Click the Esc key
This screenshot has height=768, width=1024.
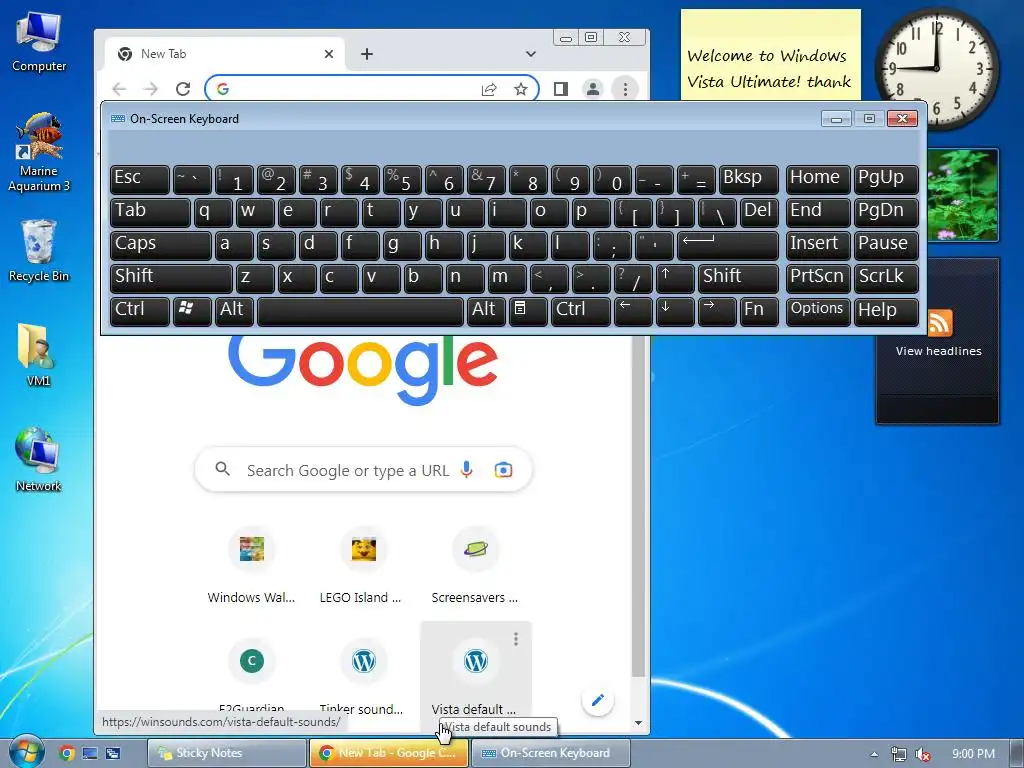coord(140,179)
